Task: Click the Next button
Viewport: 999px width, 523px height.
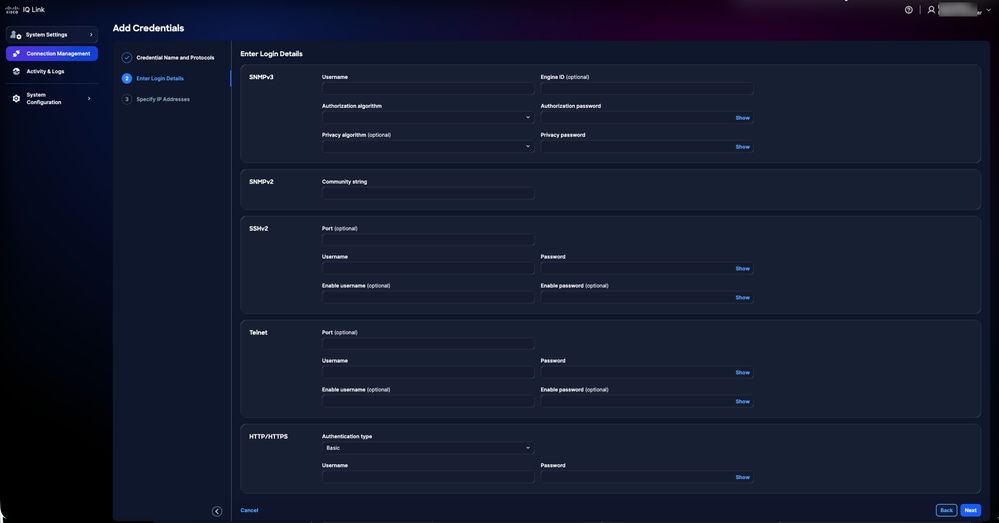Action: click(970, 510)
